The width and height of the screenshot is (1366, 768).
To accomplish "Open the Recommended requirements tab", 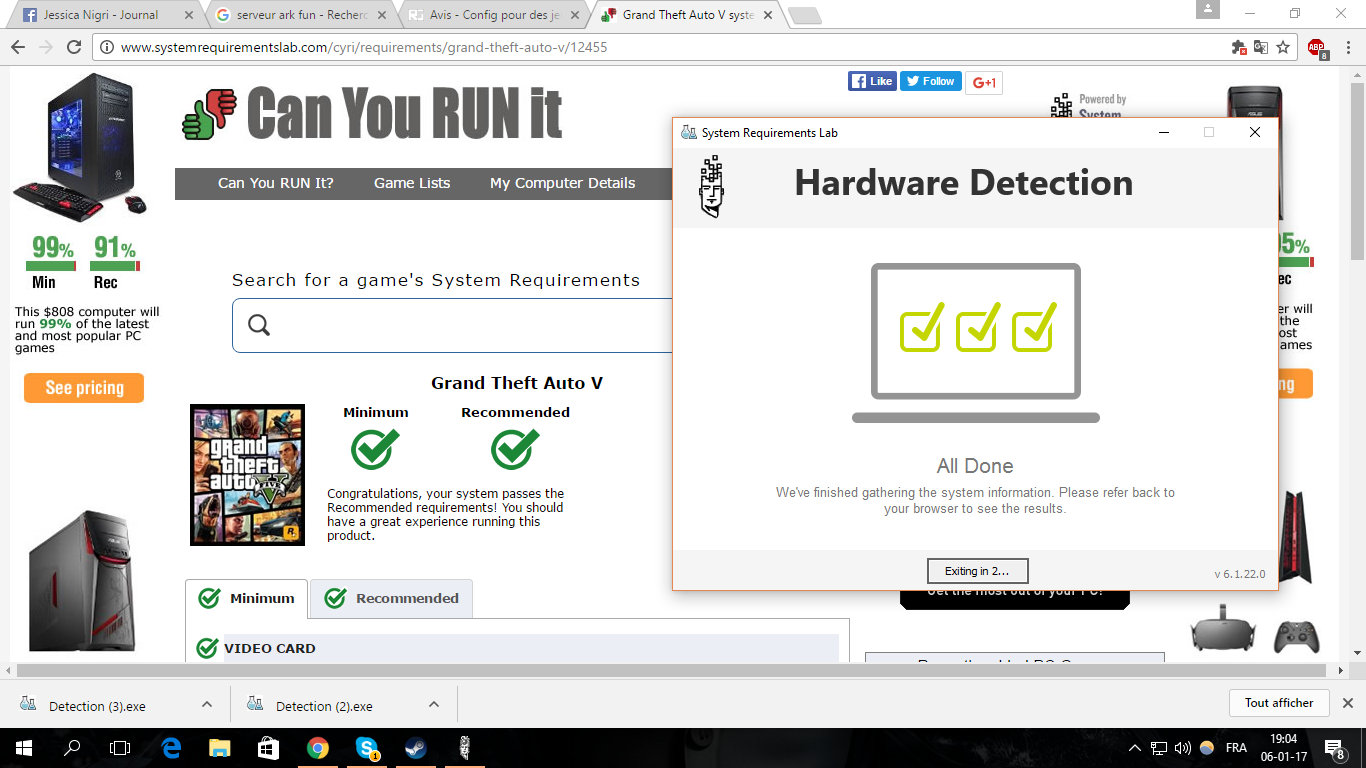I will [x=391, y=598].
